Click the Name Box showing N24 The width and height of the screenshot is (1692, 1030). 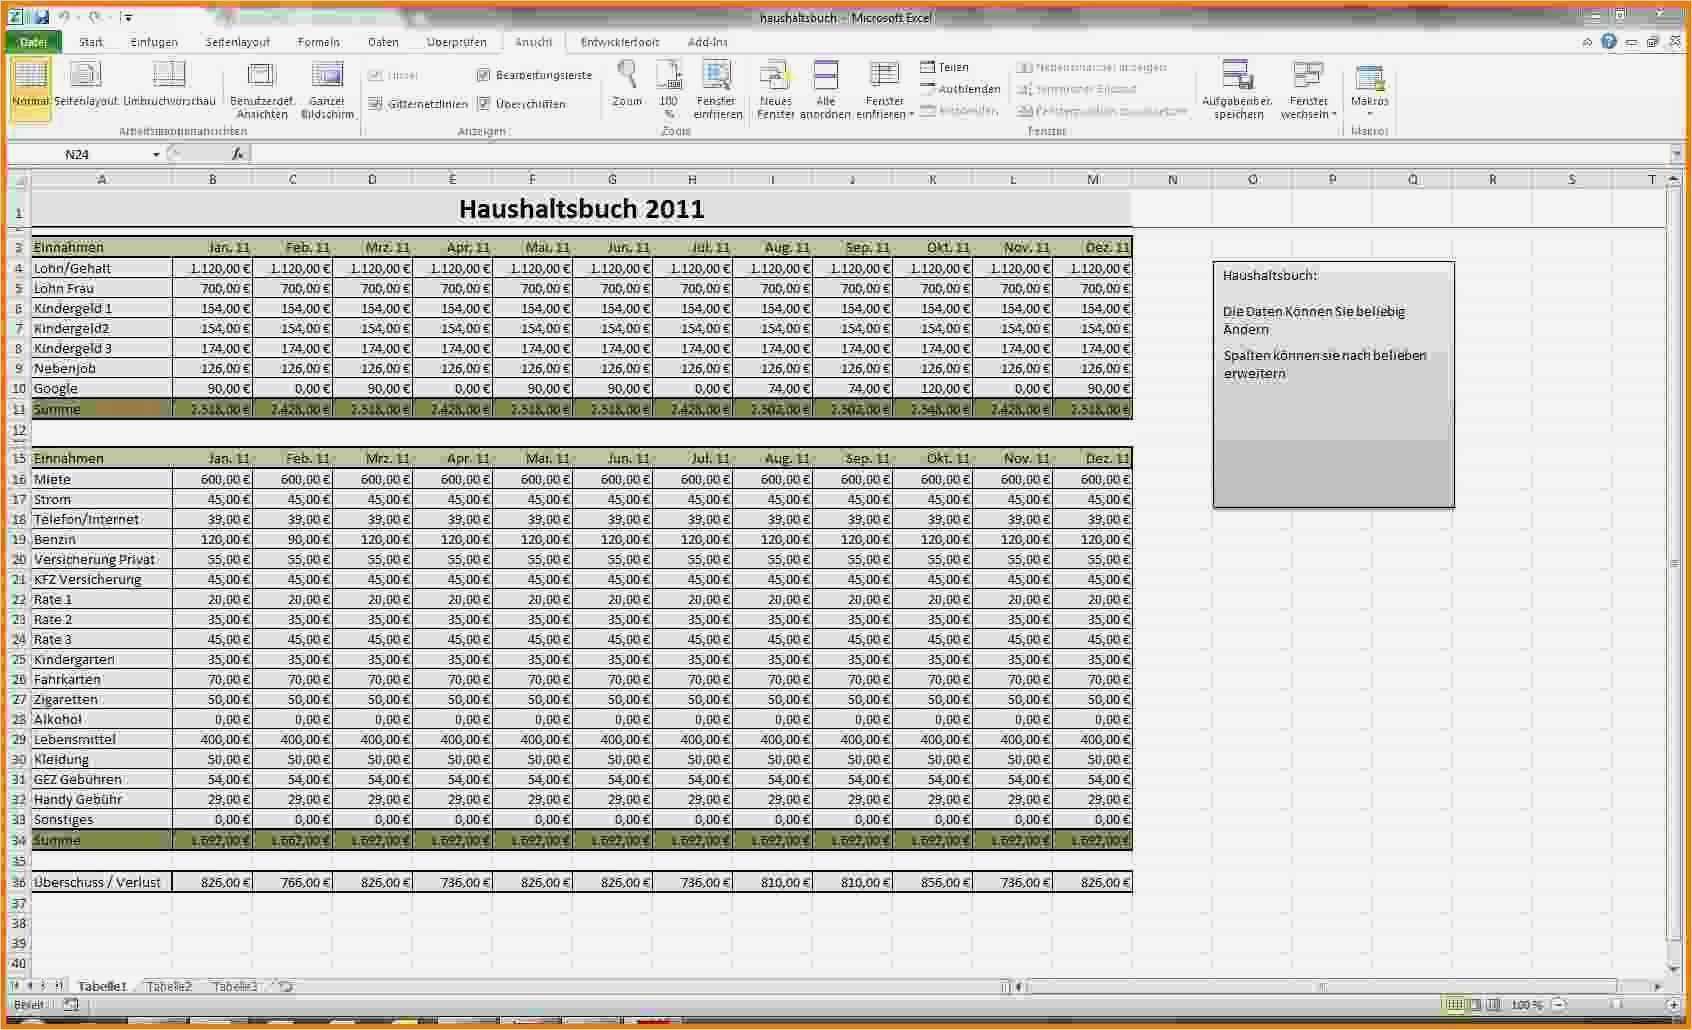[x=78, y=154]
